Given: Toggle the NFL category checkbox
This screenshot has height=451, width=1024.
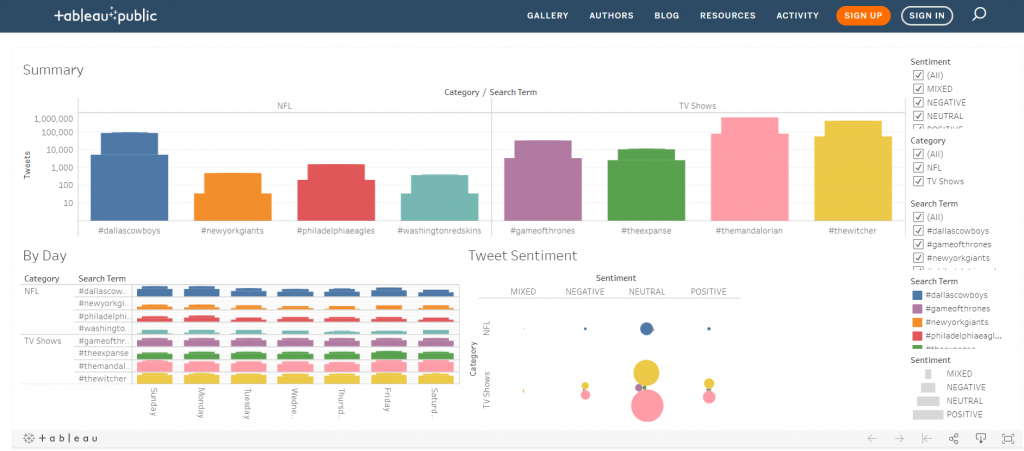Looking at the screenshot, I should (x=918, y=168).
